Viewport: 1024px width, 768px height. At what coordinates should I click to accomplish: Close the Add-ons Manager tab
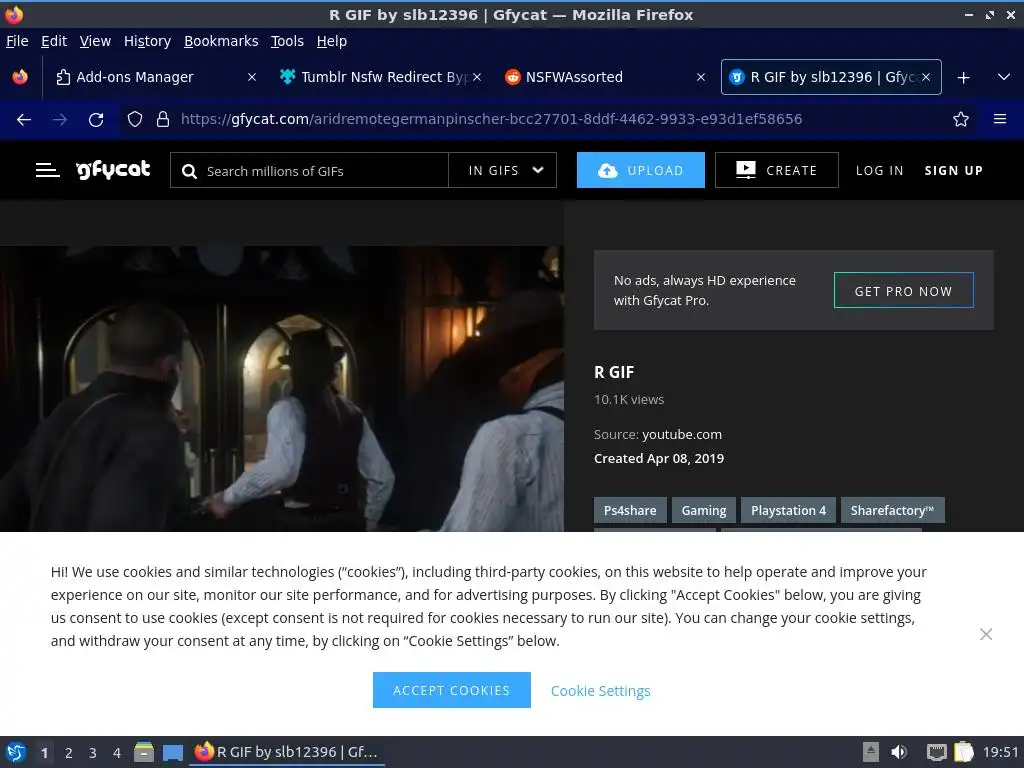(251, 77)
